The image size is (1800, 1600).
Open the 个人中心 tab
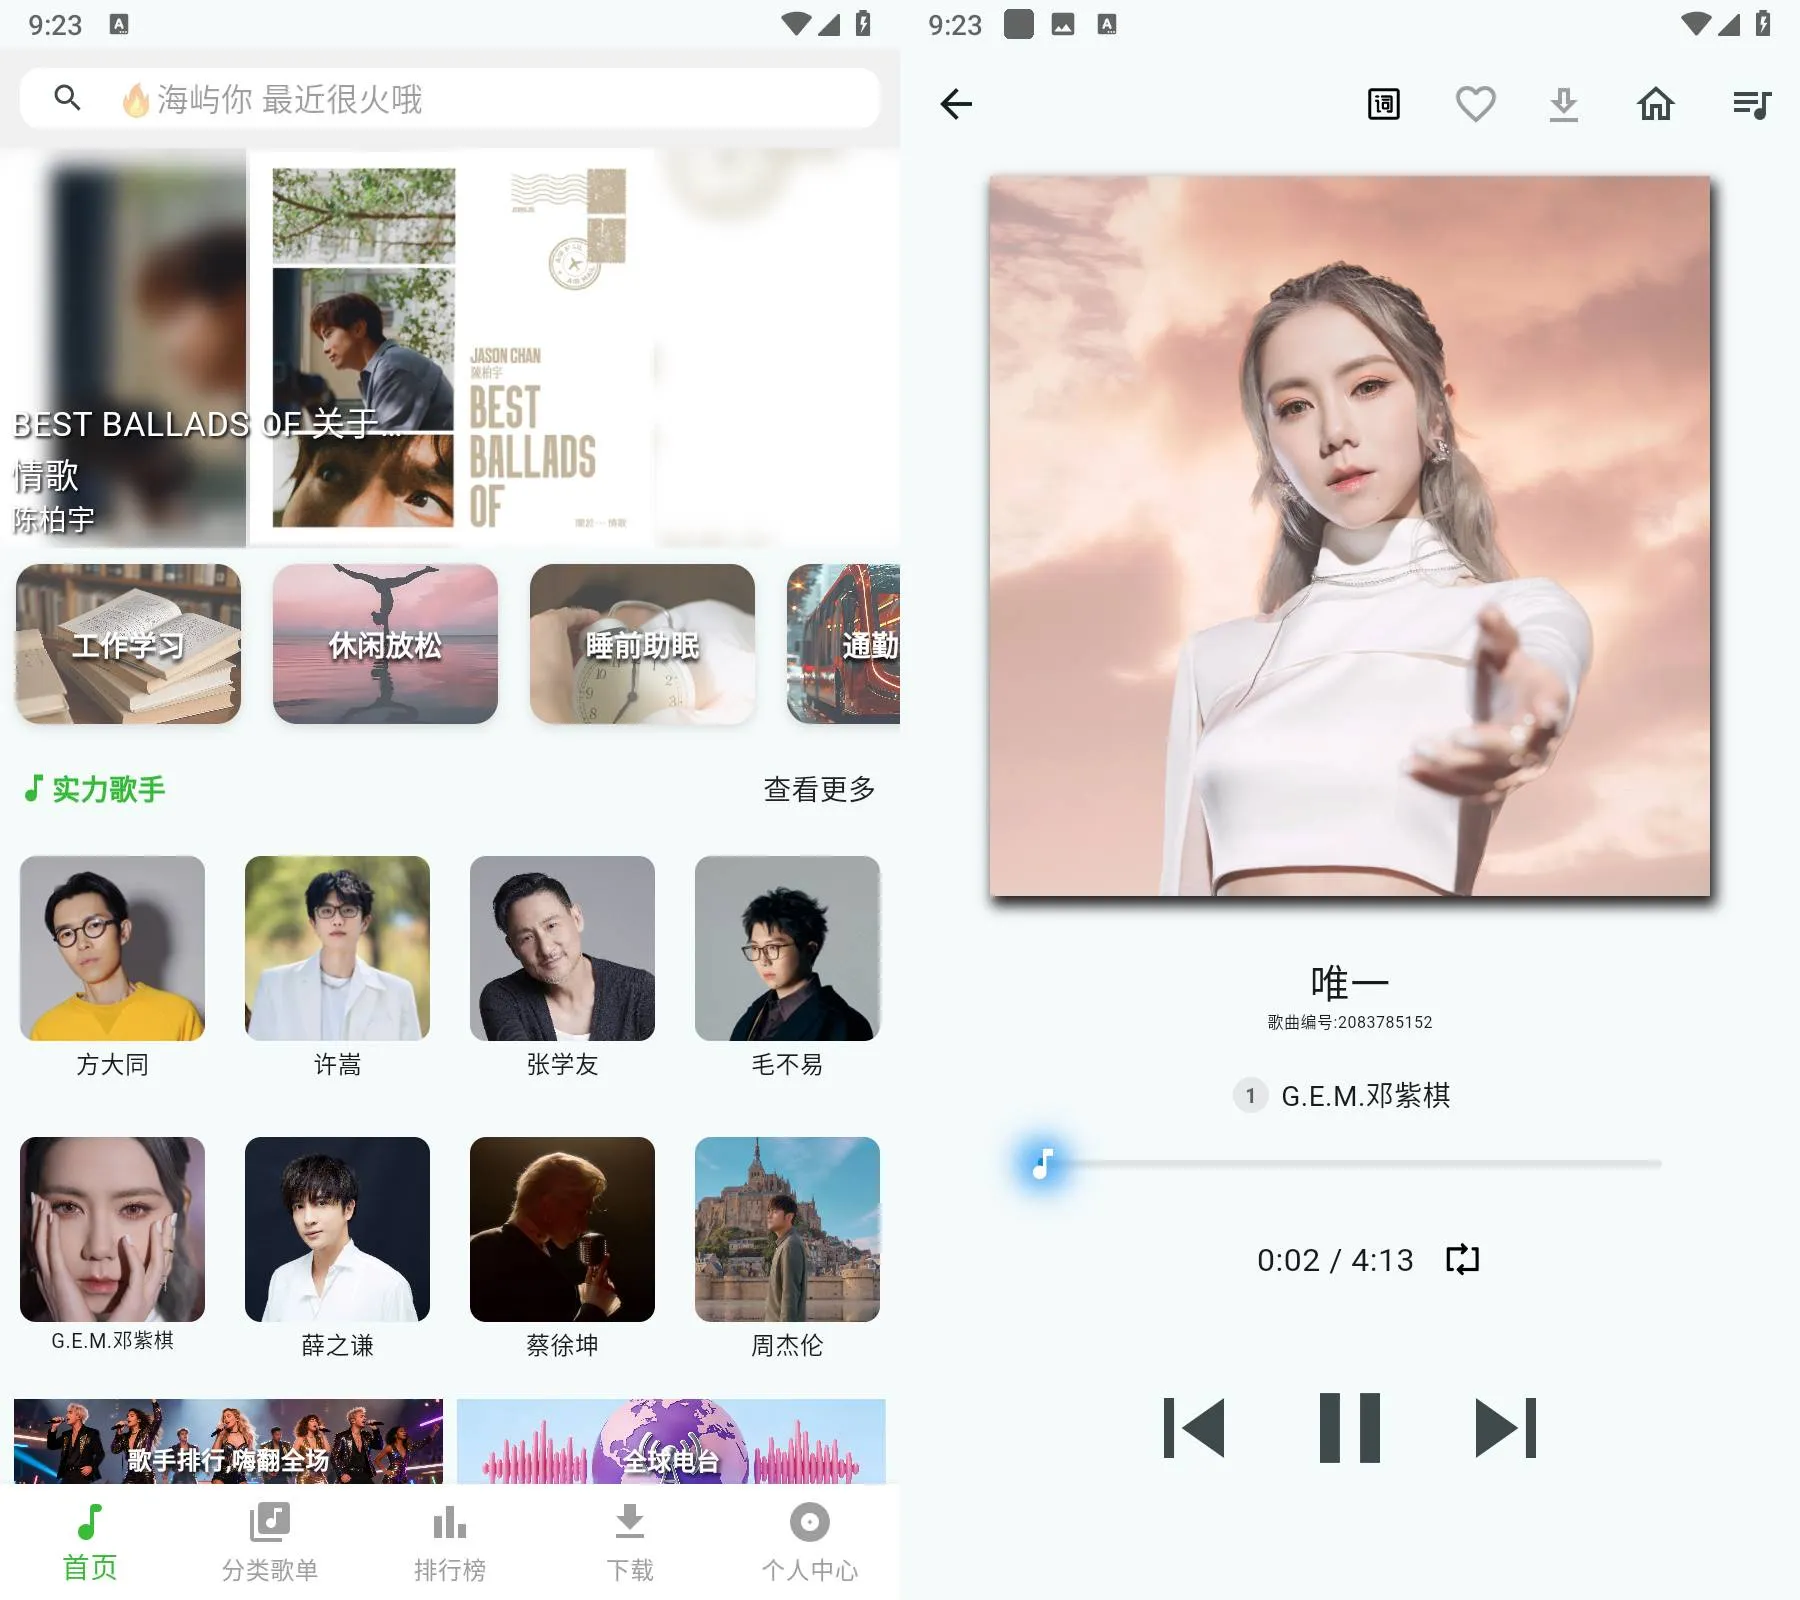809,1540
